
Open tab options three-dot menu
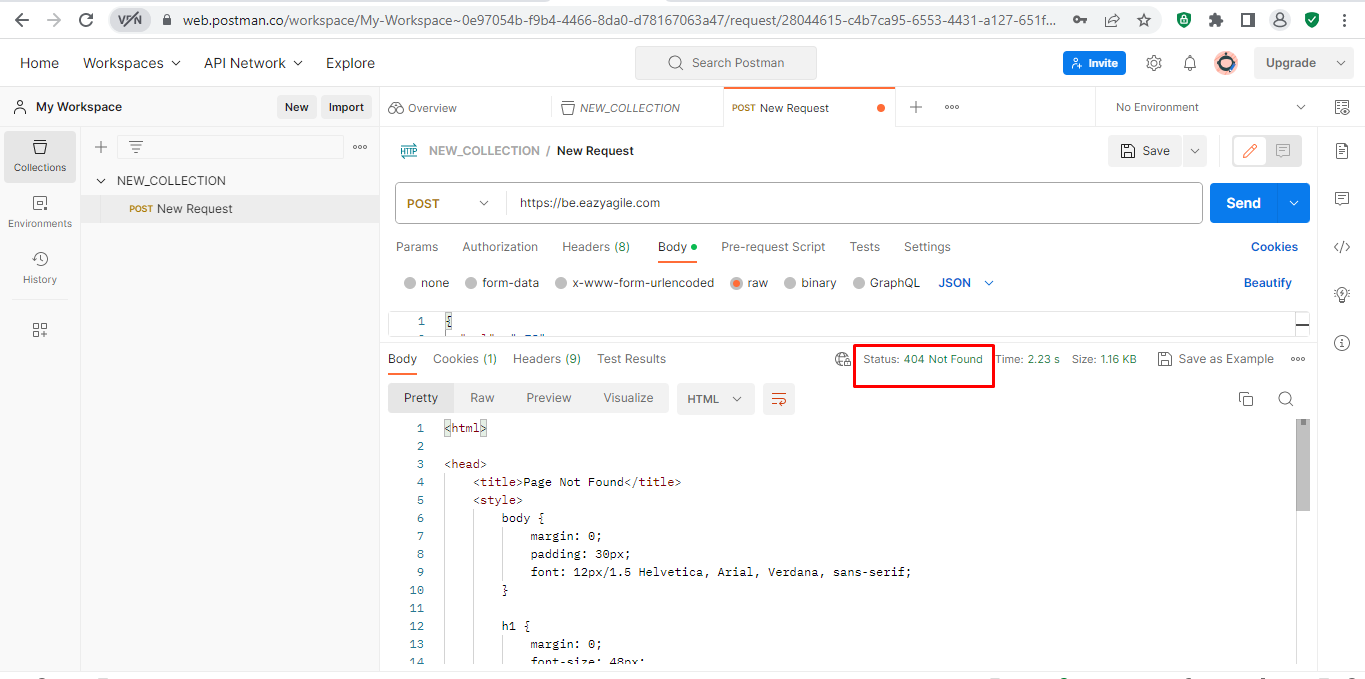952,107
